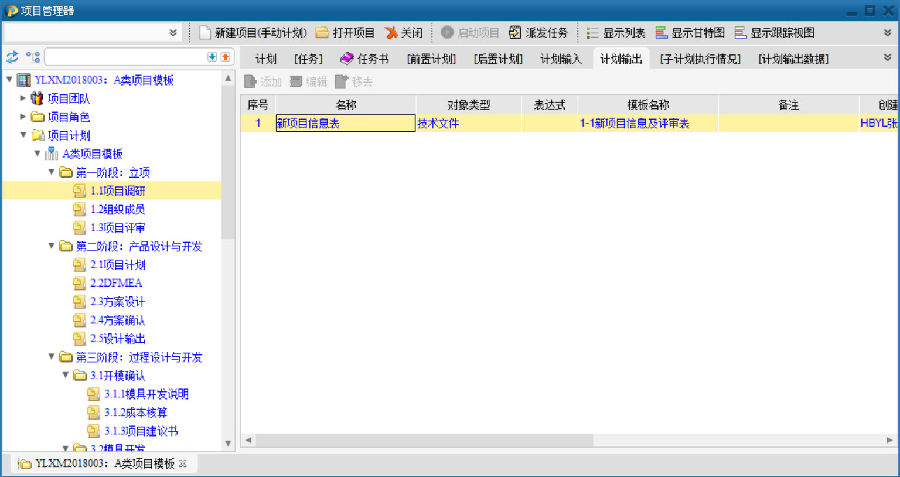
Task: Click the 派发任务 toolbar button
Action: [538, 33]
